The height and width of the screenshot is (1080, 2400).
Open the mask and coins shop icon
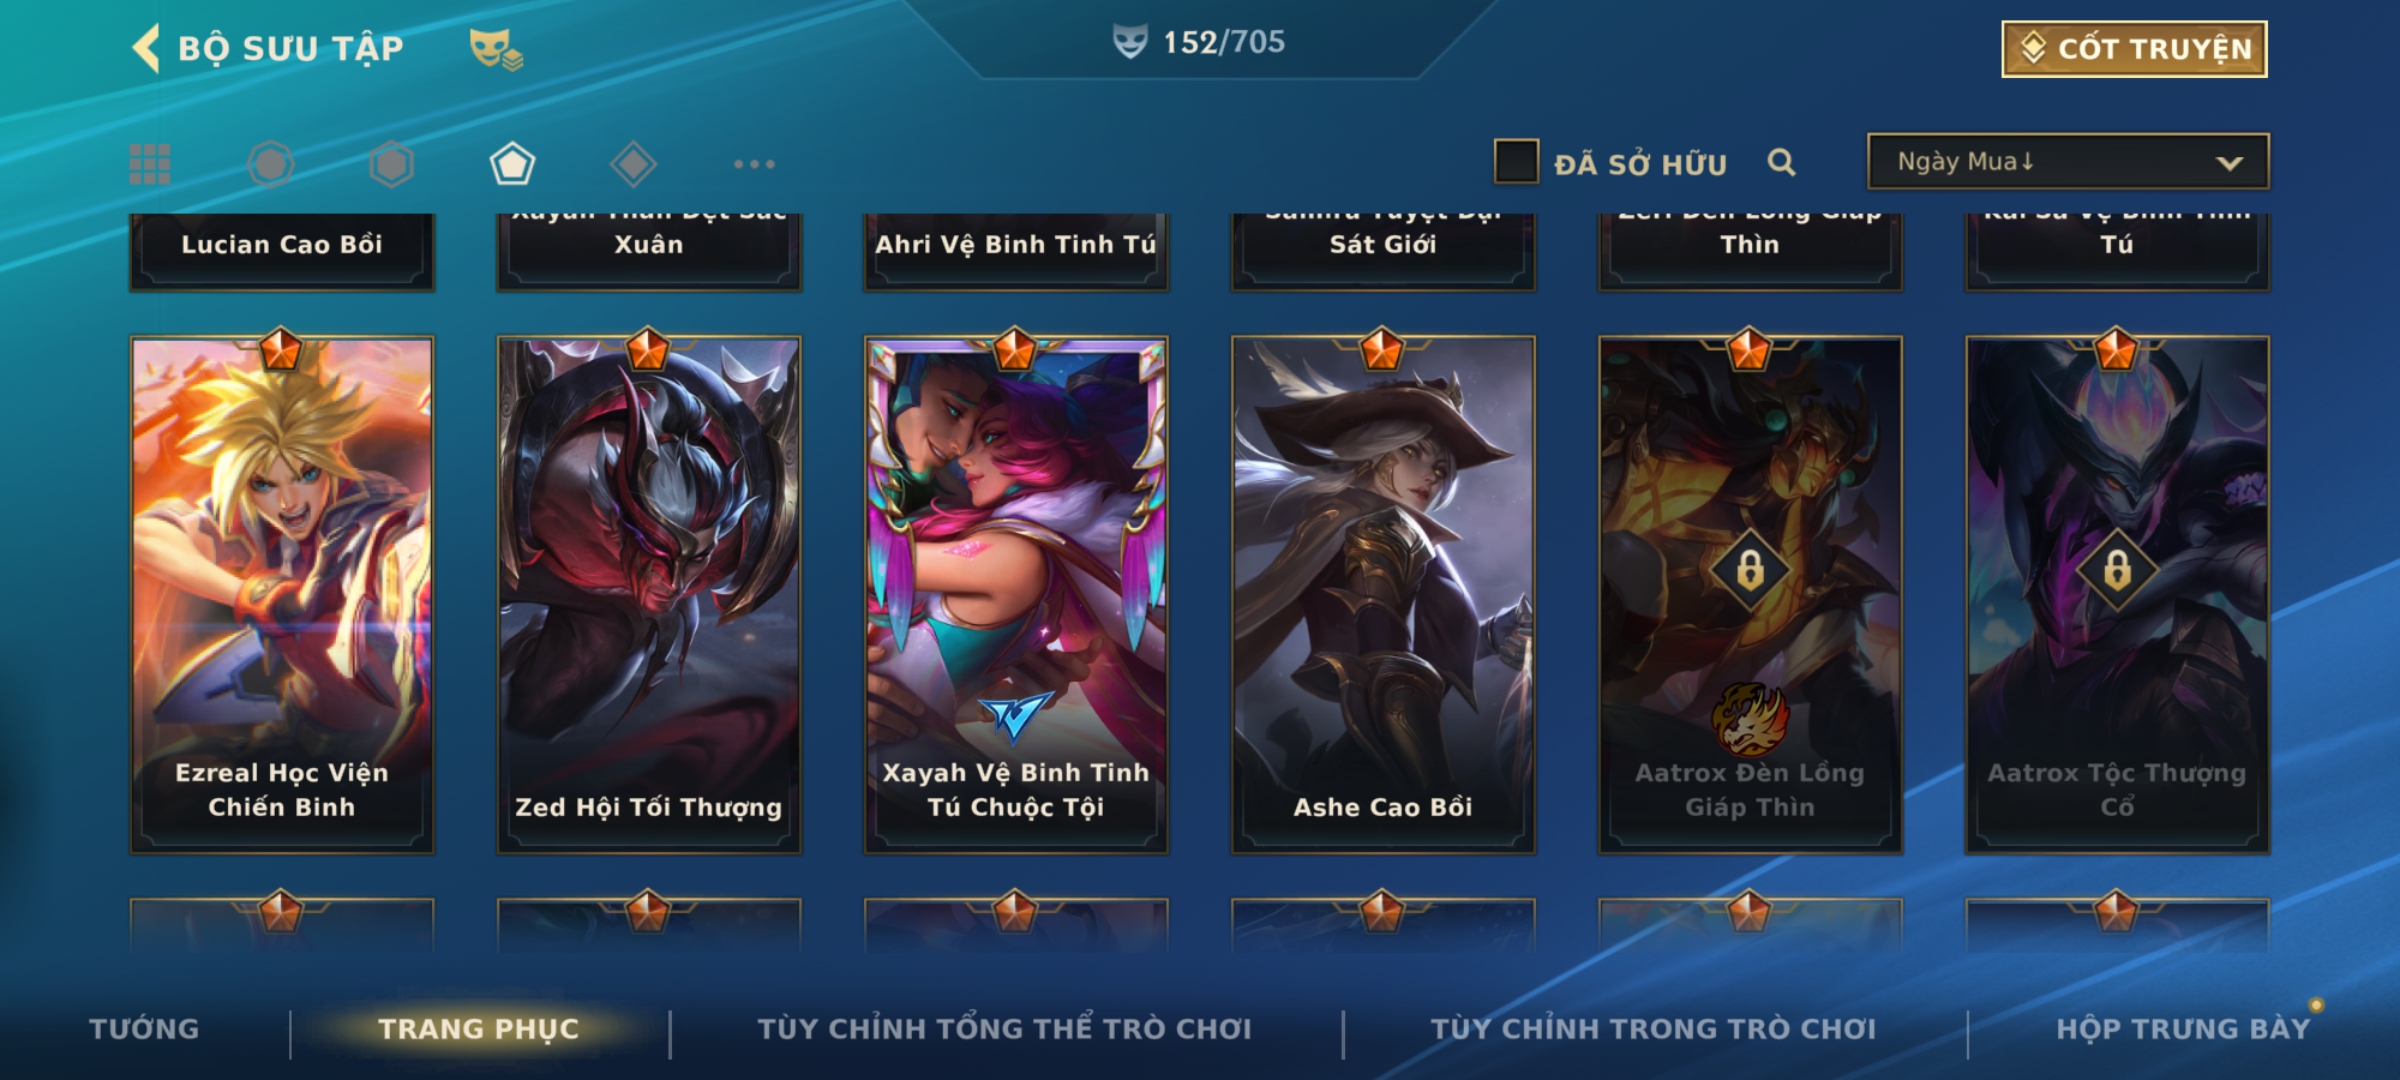(496, 49)
